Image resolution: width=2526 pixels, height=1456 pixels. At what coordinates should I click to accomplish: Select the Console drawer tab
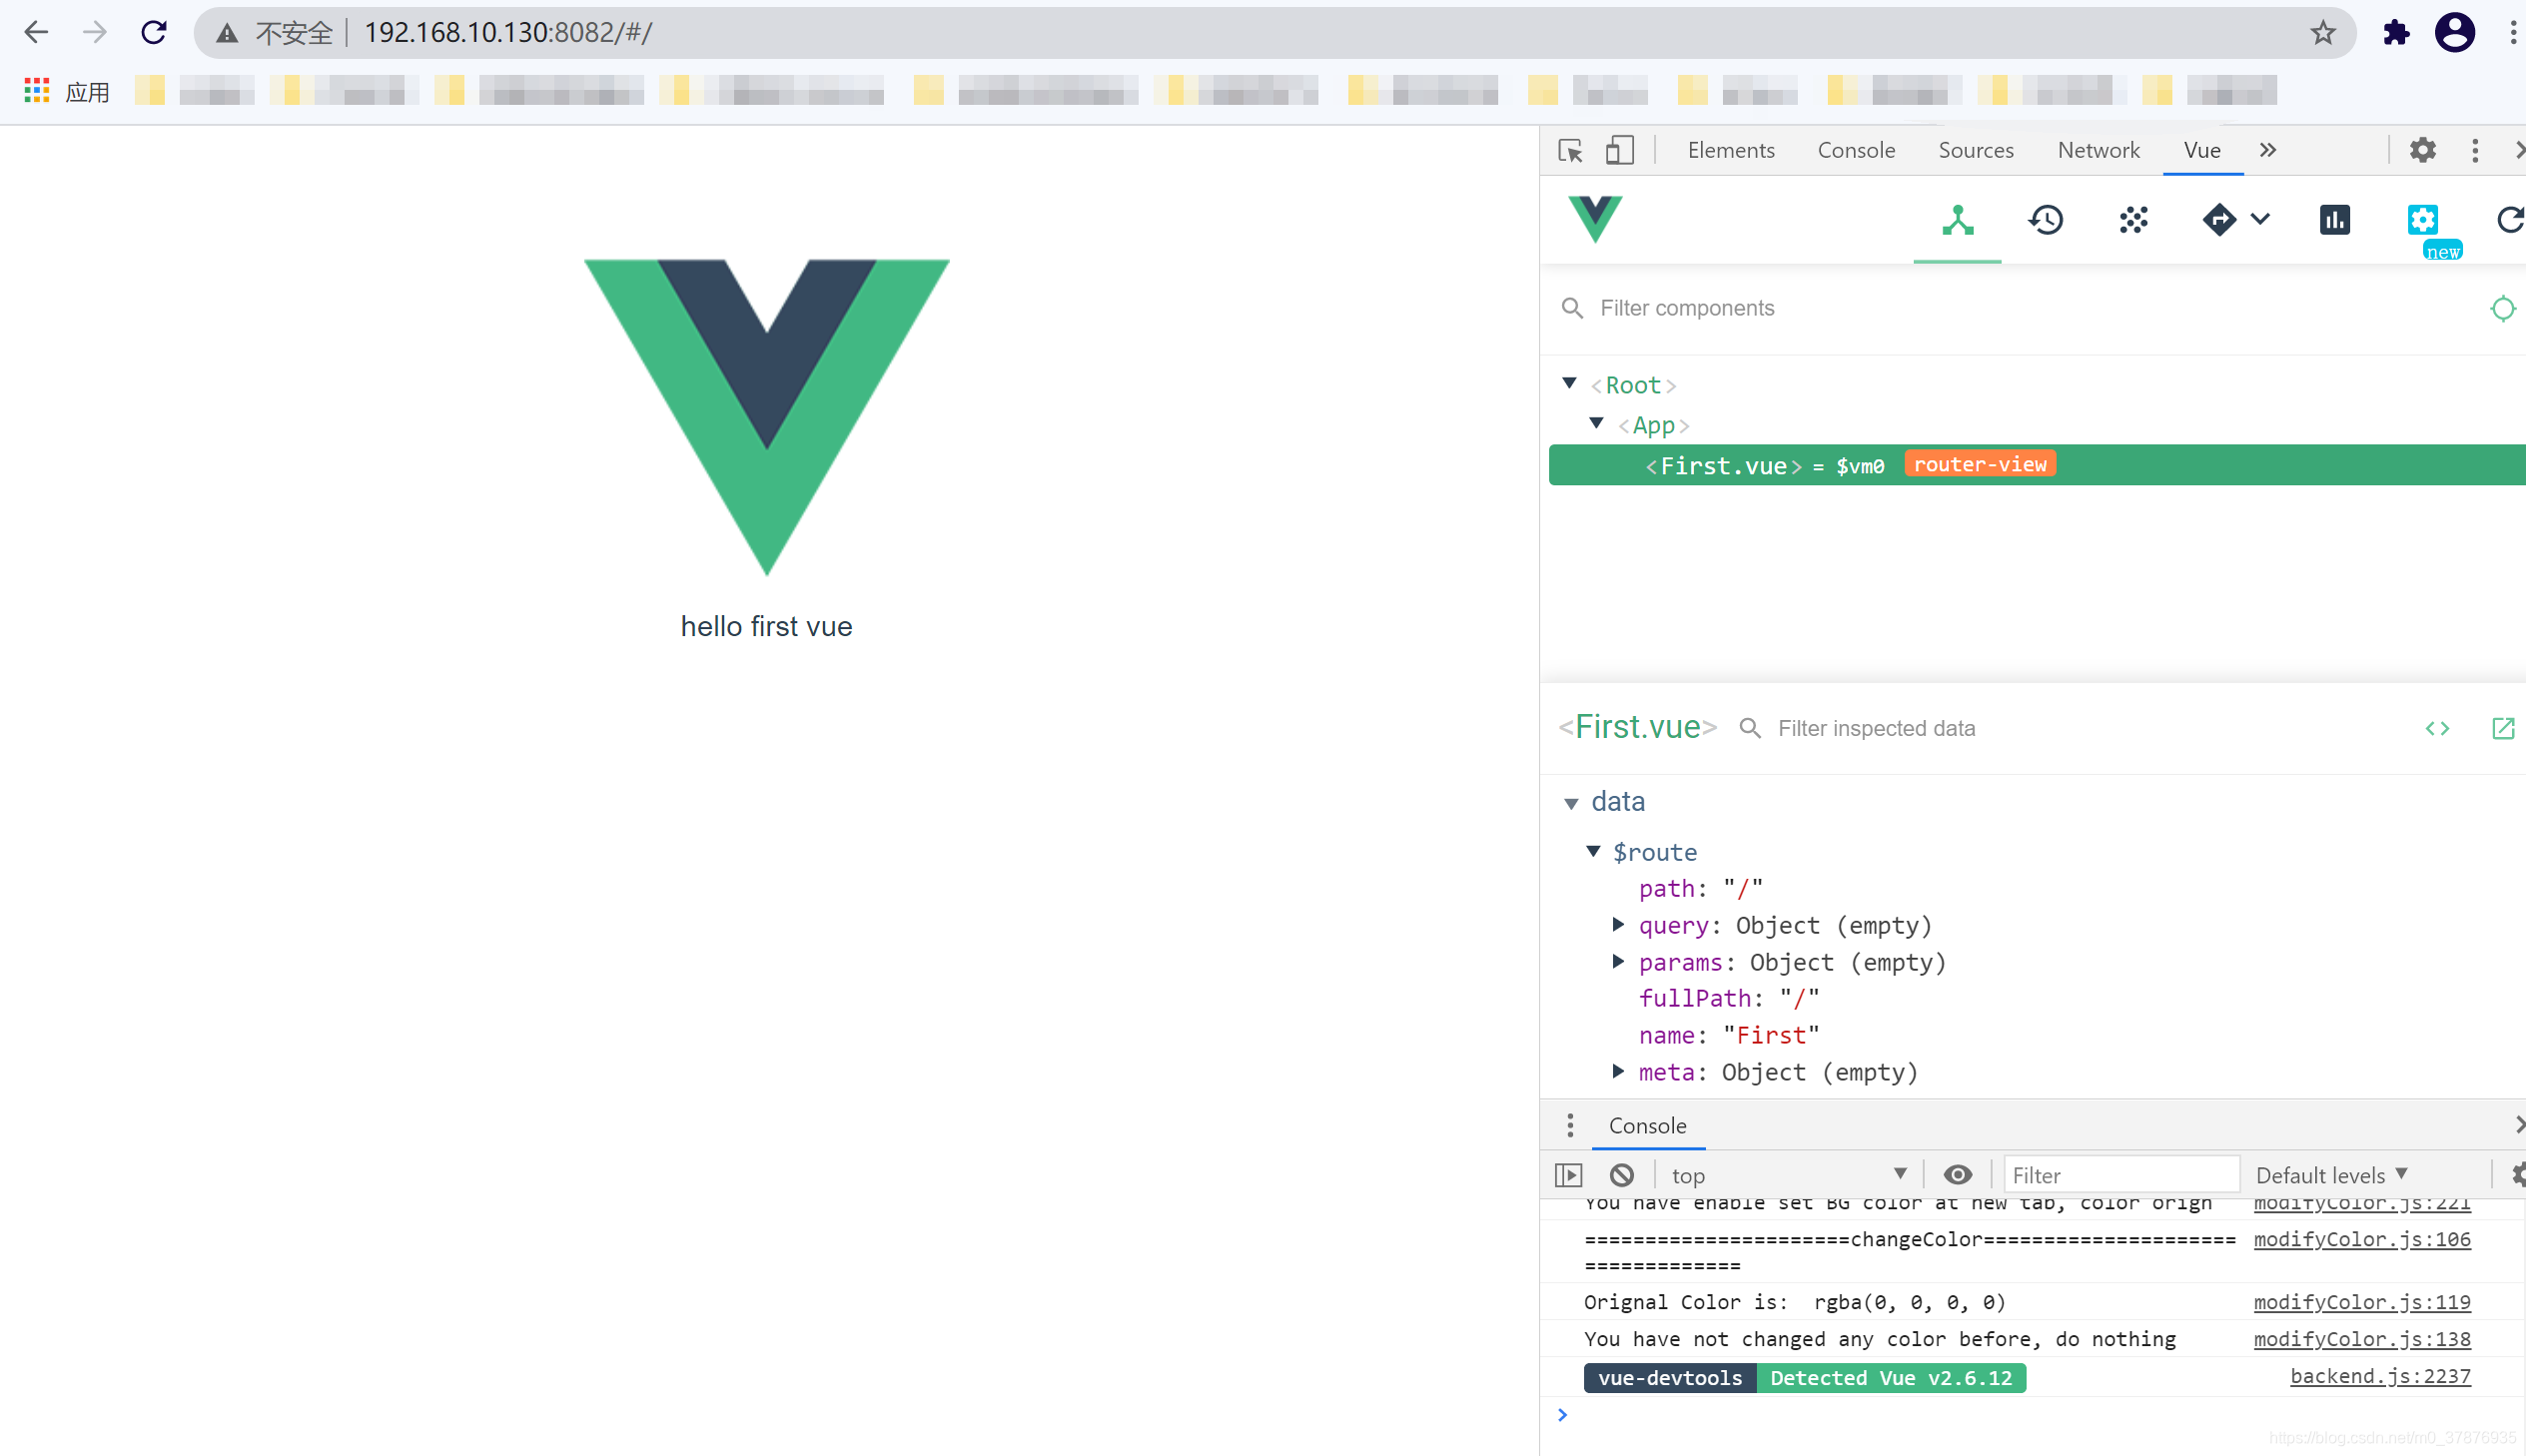coord(1648,1125)
